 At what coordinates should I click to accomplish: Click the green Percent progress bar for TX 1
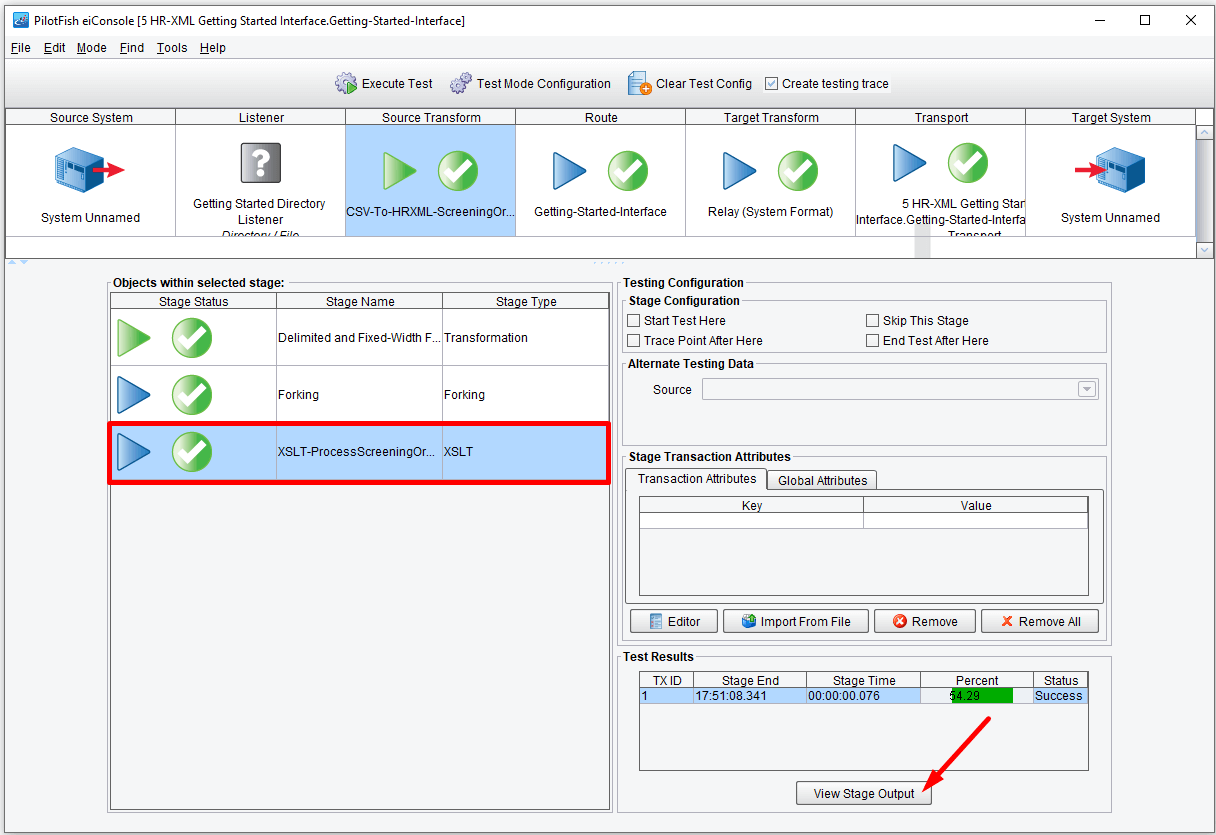pyautogui.click(x=982, y=696)
